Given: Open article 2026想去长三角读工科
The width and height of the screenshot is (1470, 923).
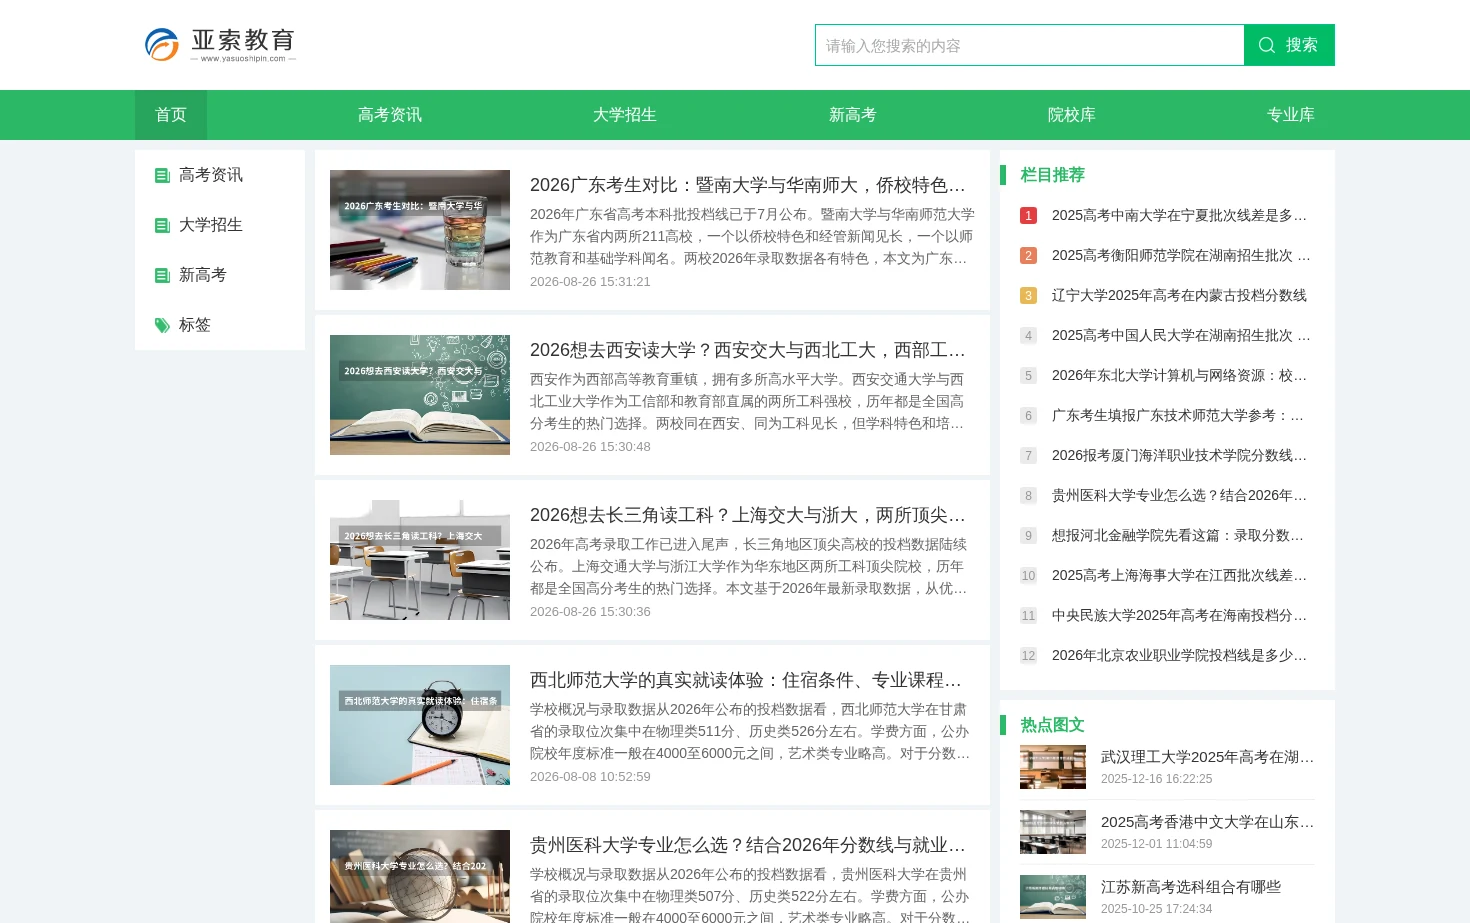Looking at the screenshot, I should [748, 515].
